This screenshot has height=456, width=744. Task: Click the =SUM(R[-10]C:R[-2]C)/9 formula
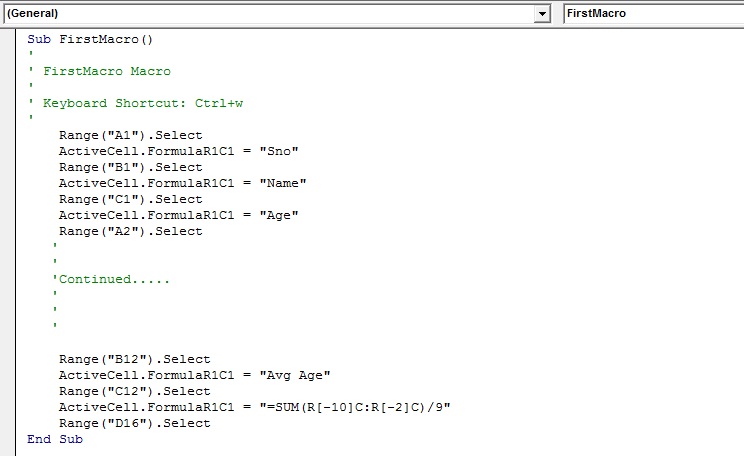[355, 407]
